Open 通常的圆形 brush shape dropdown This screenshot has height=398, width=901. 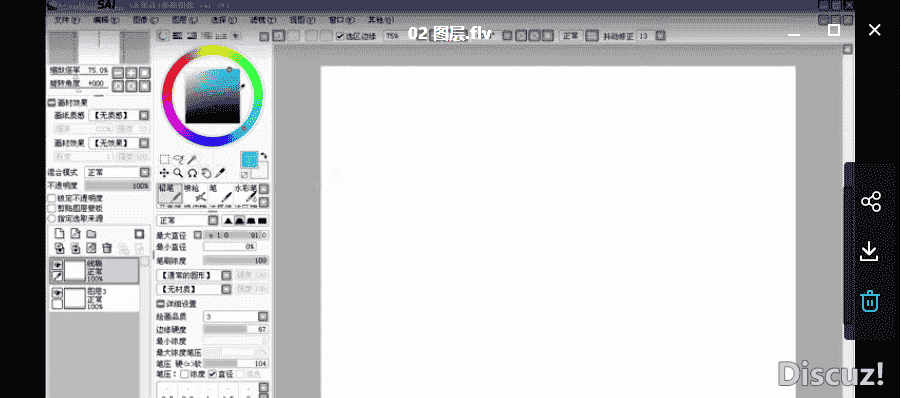pyautogui.click(x=227, y=276)
